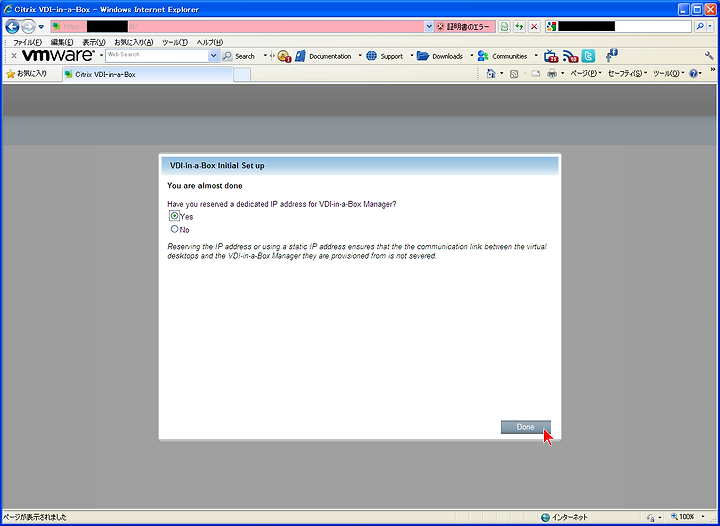
Task: Expand the command bar overflow chevron
Action: 713,70
